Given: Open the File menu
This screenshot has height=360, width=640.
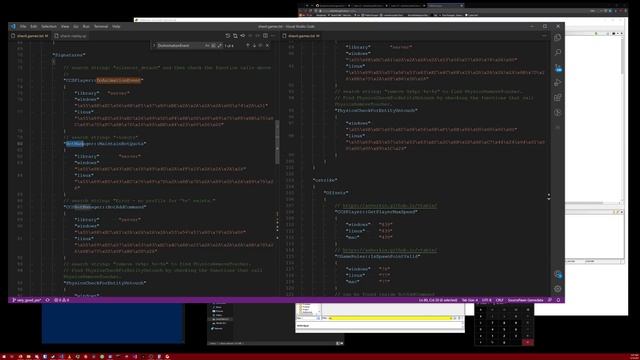Looking at the screenshot, I should pos(23,27).
